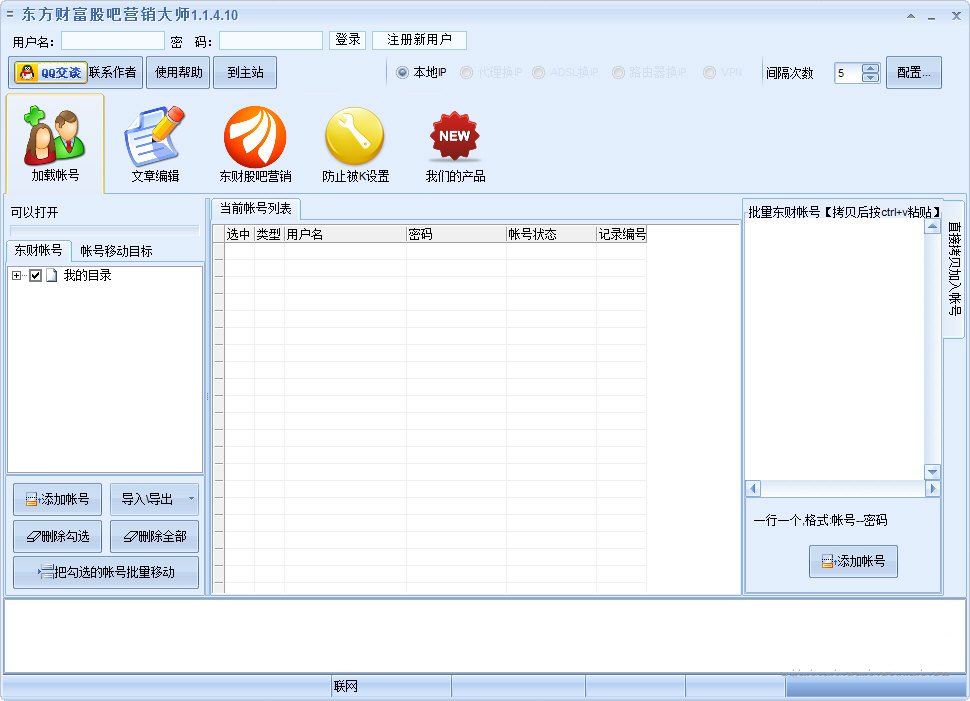Decrease the 间隔次数 spinner value

point(870,77)
